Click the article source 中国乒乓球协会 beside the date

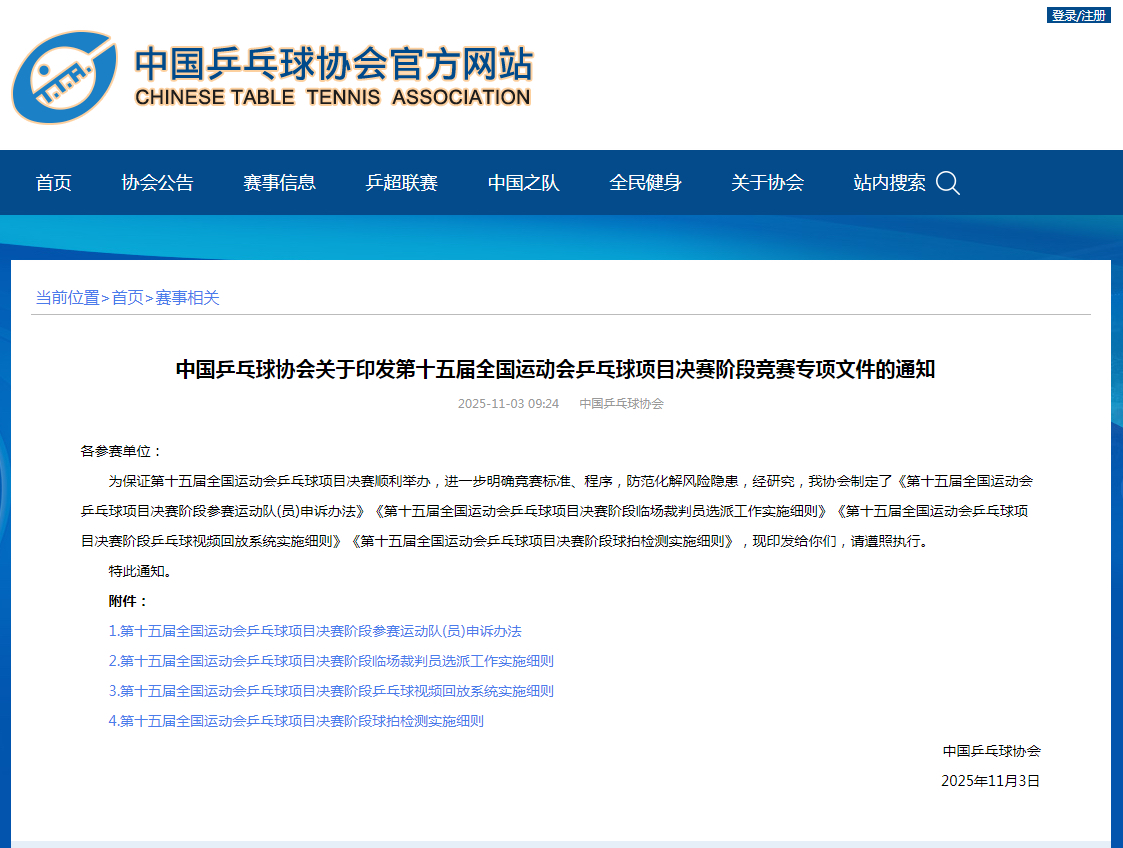point(621,404)
